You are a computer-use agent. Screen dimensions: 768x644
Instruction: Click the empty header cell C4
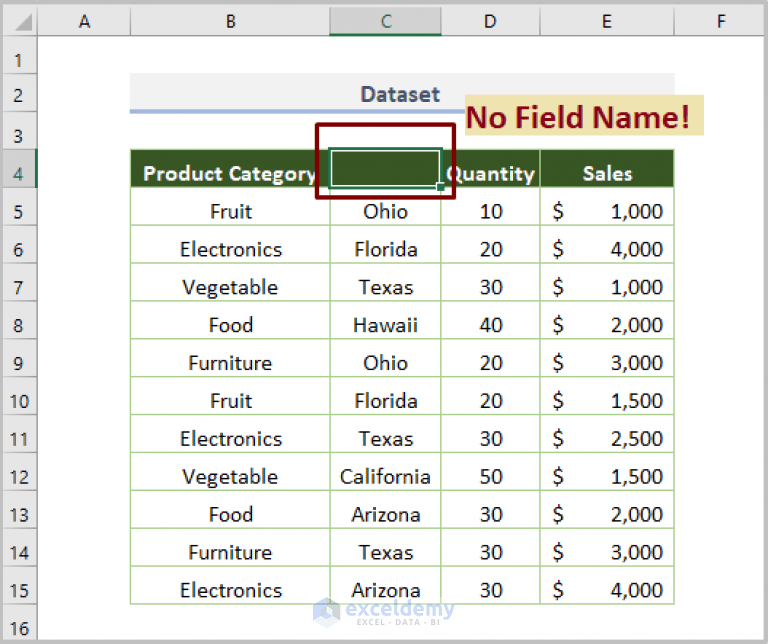385,169
